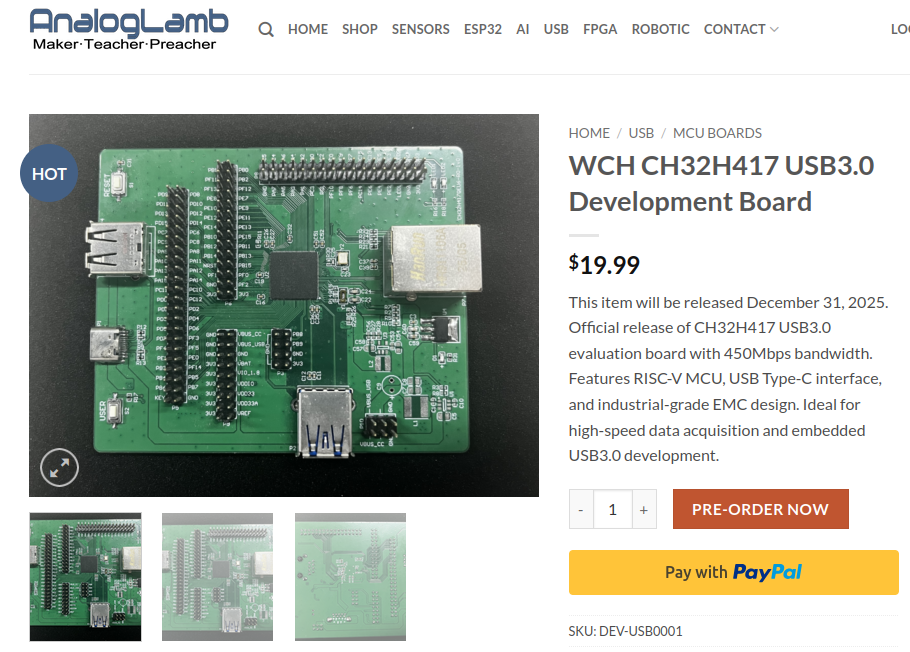910x652 pixels.
Task: Expand the CONTACT dropdown menu
Action: coord(740,29)
